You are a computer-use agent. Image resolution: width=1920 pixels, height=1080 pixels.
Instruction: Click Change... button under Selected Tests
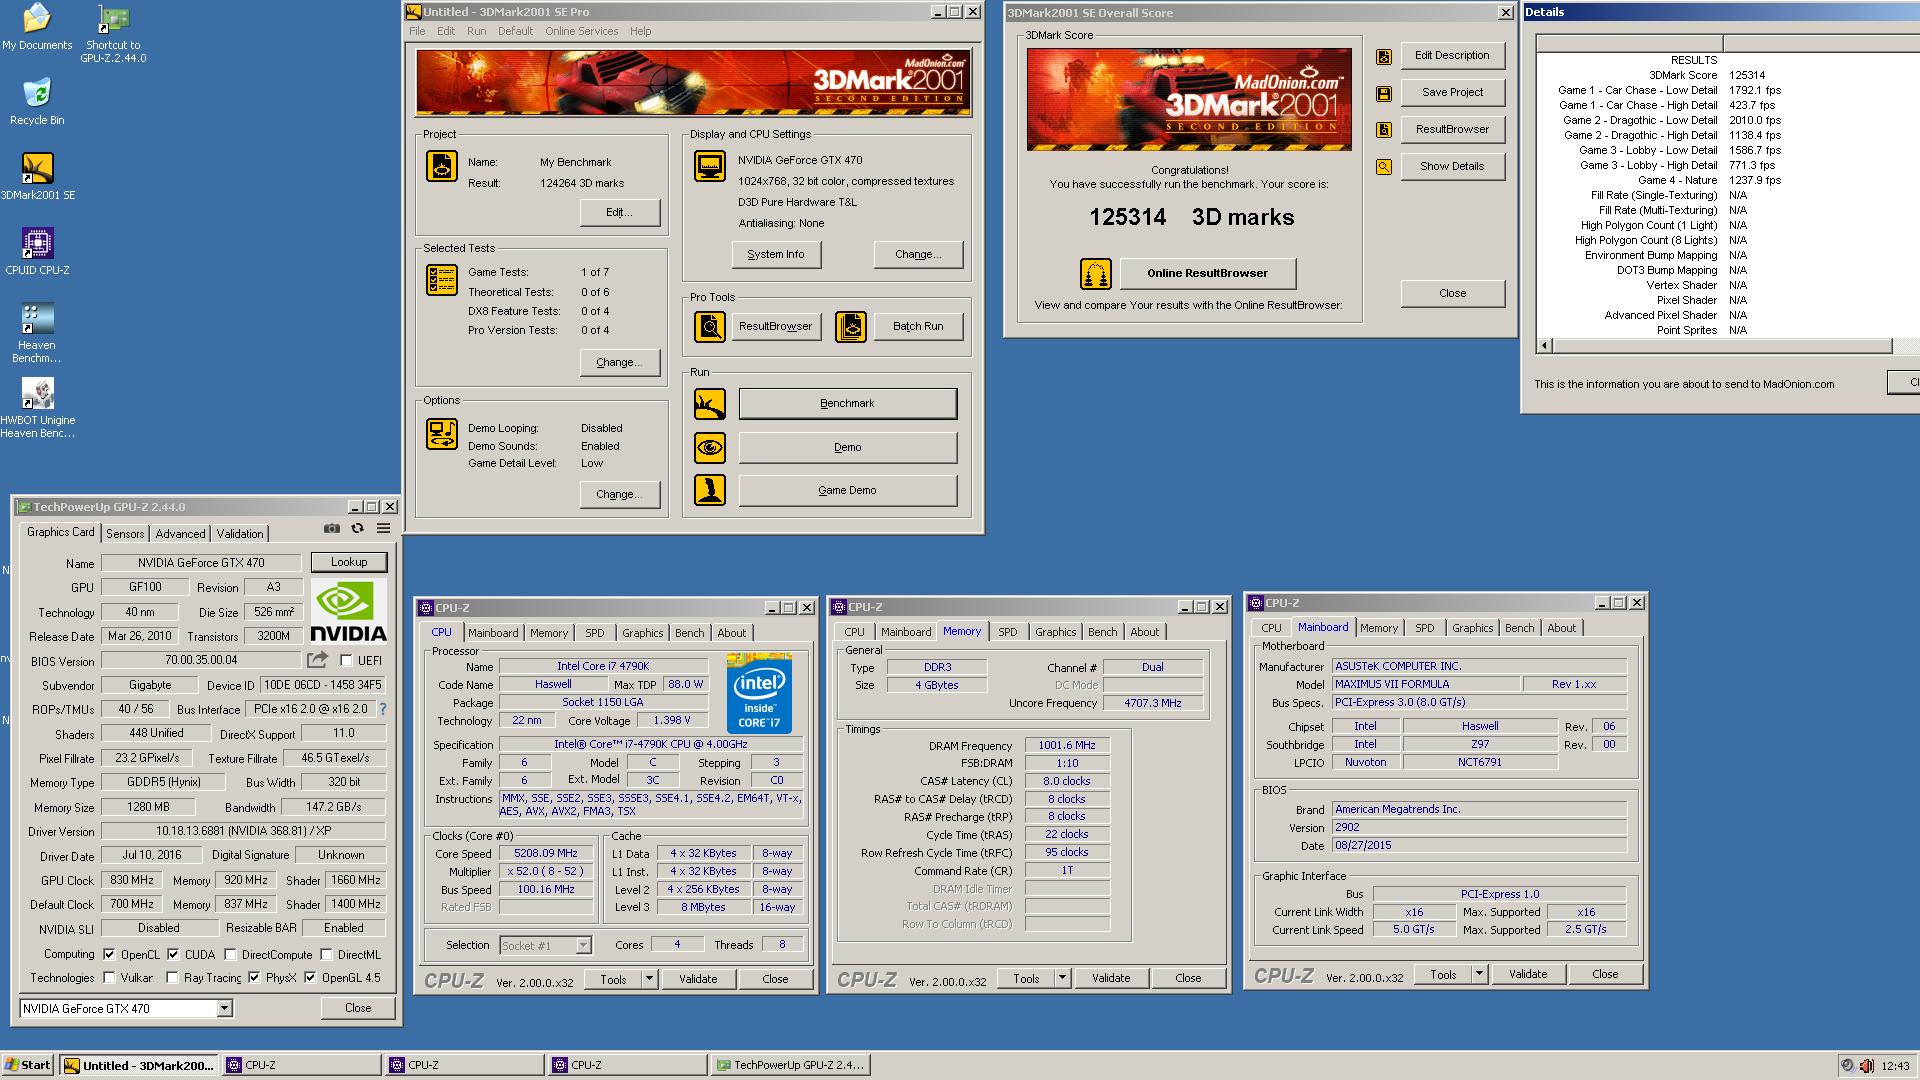(619, 362)
